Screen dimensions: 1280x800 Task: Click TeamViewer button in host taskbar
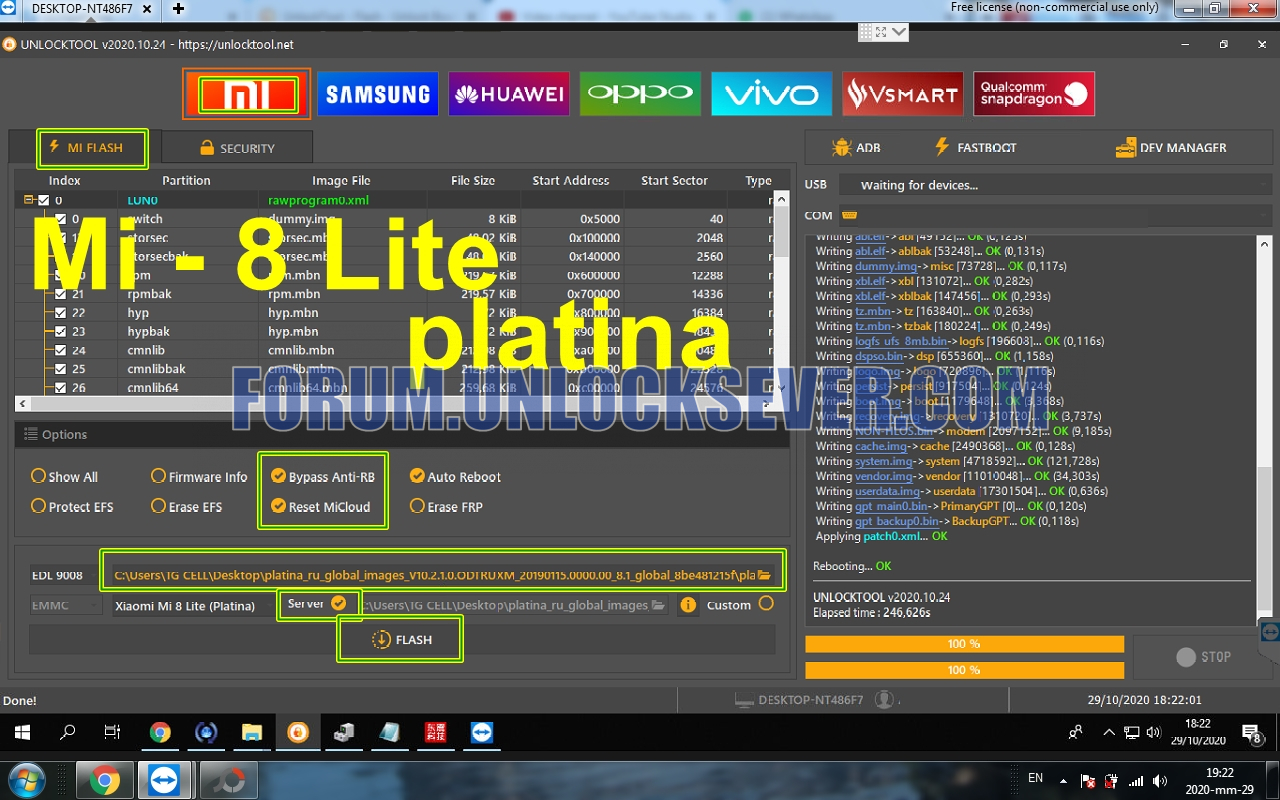(162, 780)
